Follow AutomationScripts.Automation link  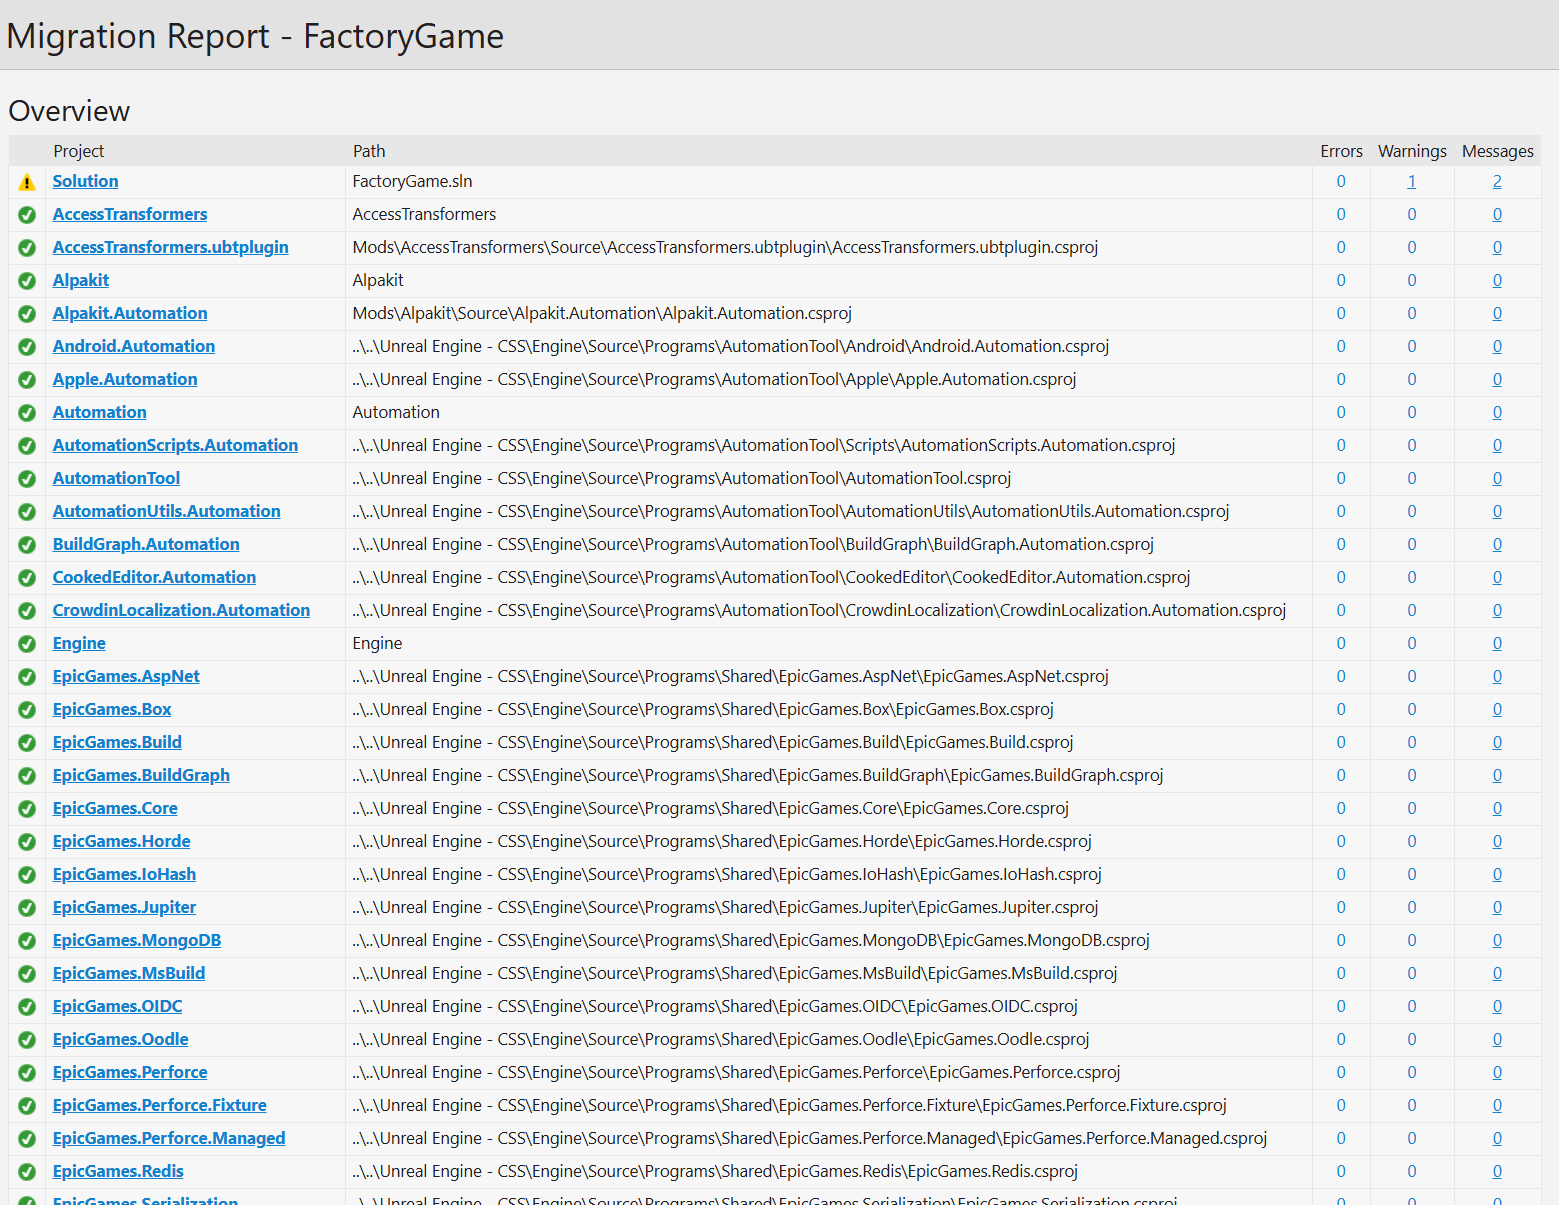175,445
